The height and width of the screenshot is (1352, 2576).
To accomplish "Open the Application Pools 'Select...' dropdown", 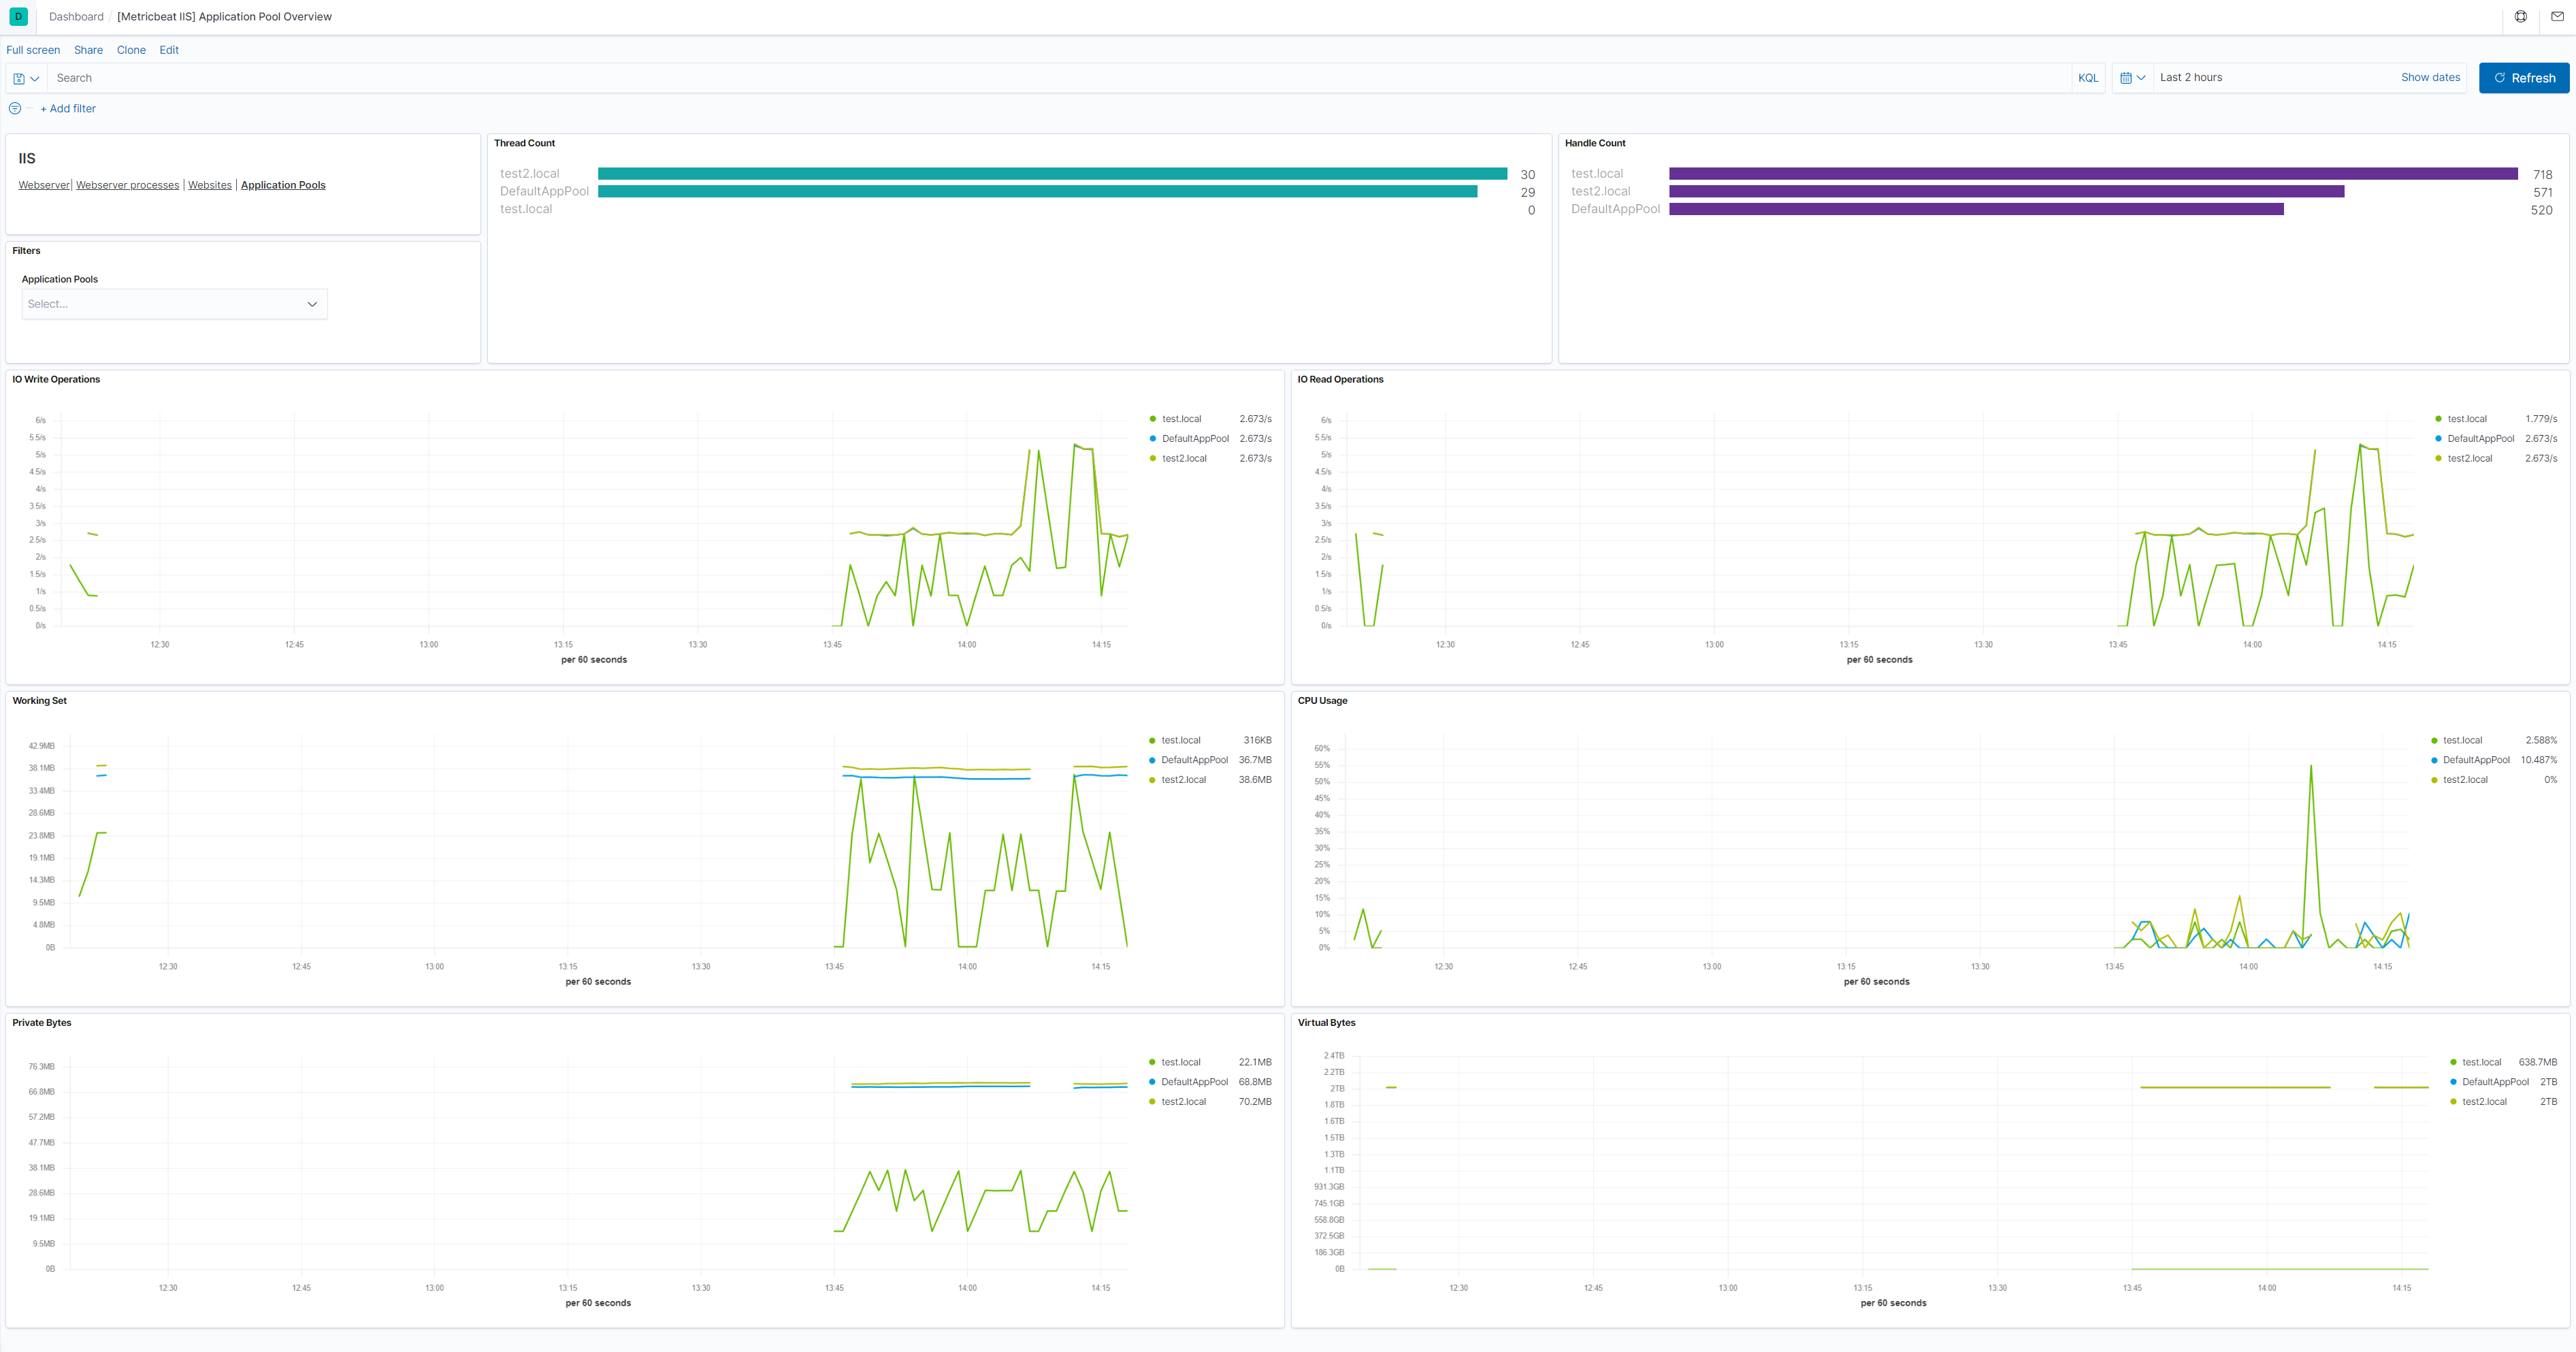I will click(x=174, y=303).
